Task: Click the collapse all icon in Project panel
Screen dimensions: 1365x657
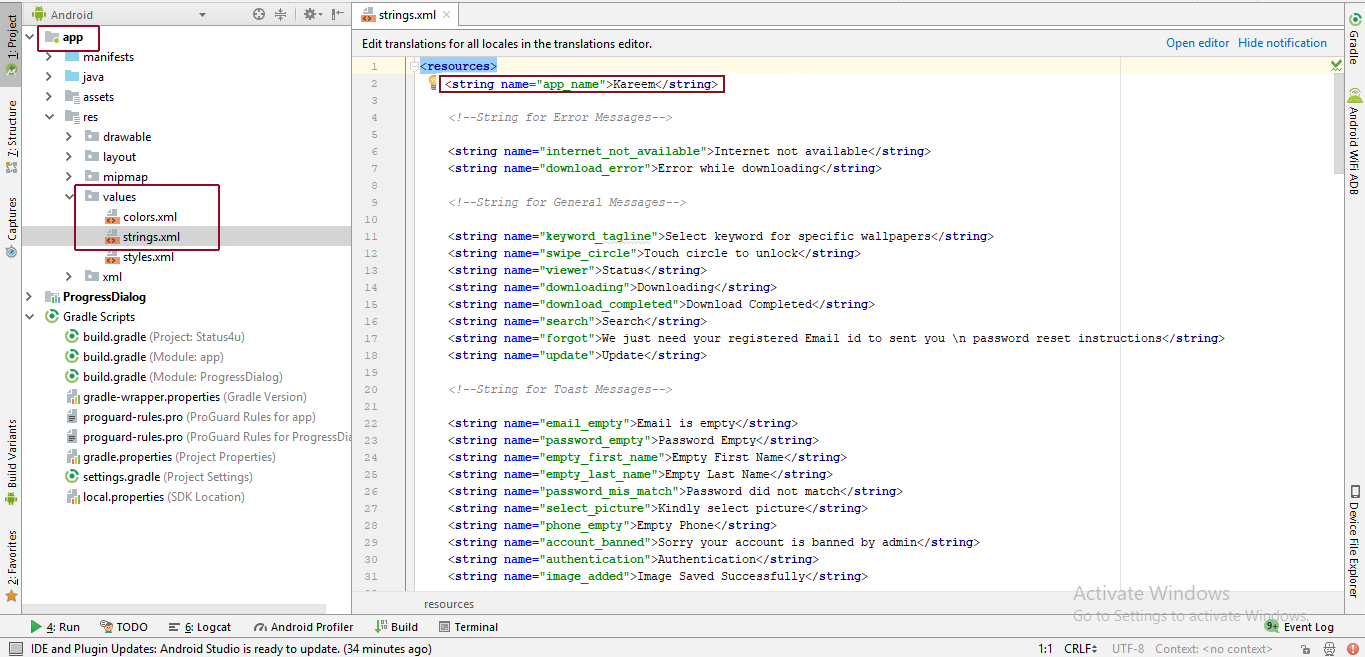Action: pos(280,14)
